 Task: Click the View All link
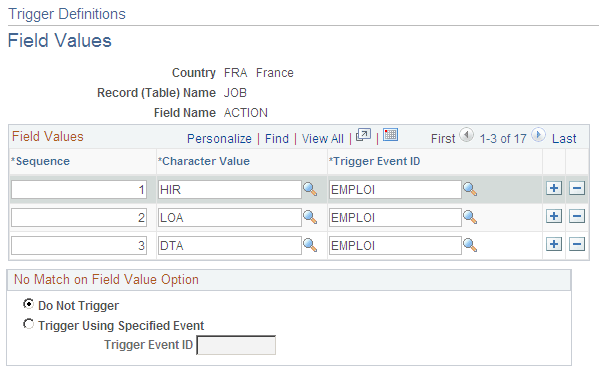pyautogui.click(x=323, y=138)
